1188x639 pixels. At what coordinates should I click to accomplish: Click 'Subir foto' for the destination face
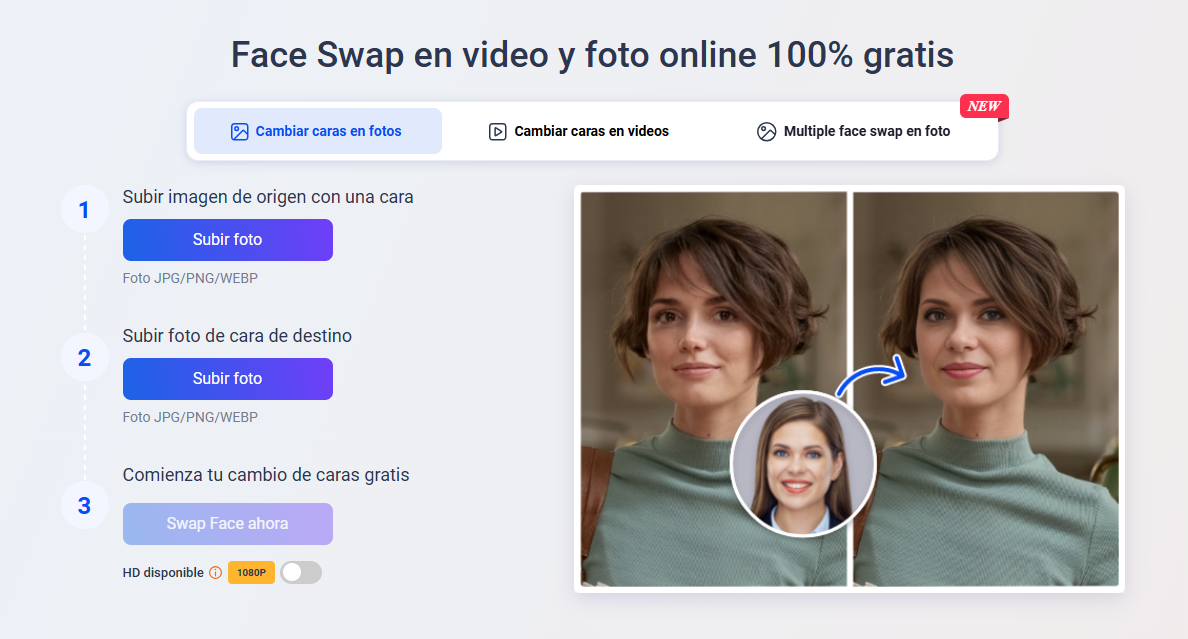(227, 379)
